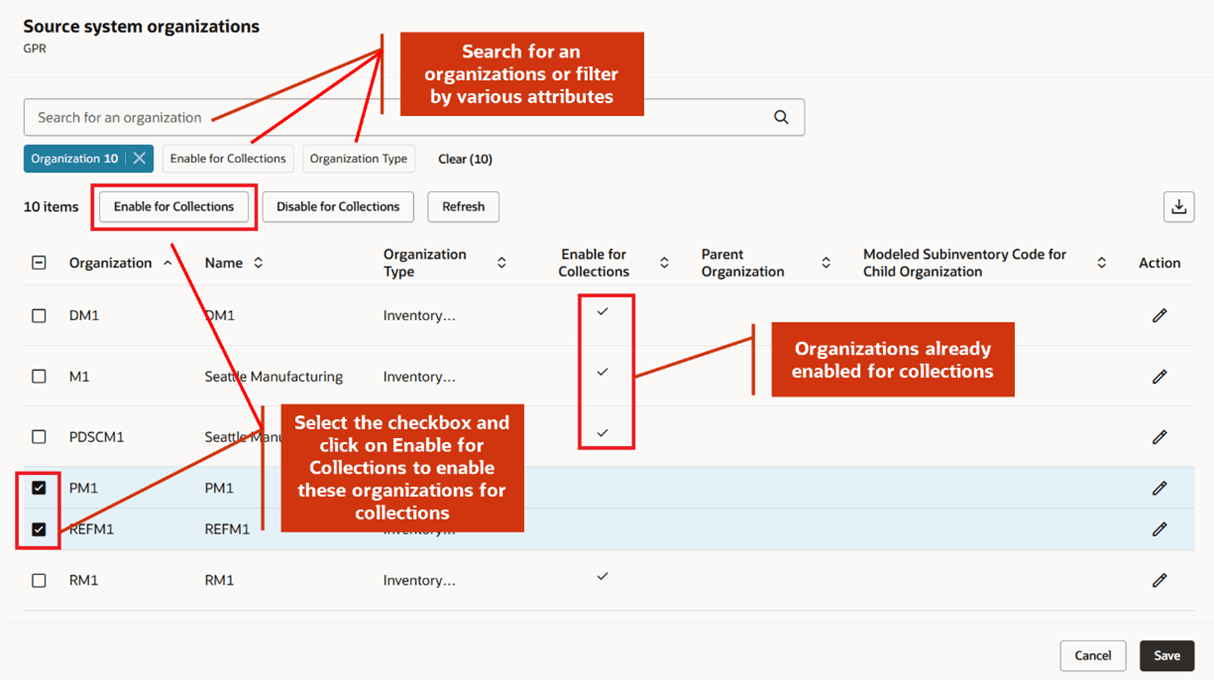Click the Disable for Collections button
The image size is (1214, 680).
click(x=337, y=207)
